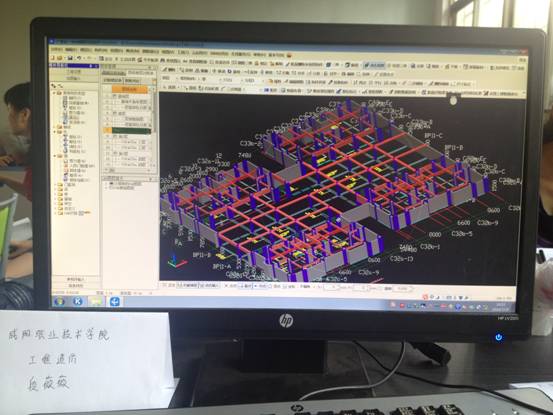This screenshot has width=553, height=415.
Task: Click the 报表预览 button at bottom of left panel
Action: click(75, 285)
